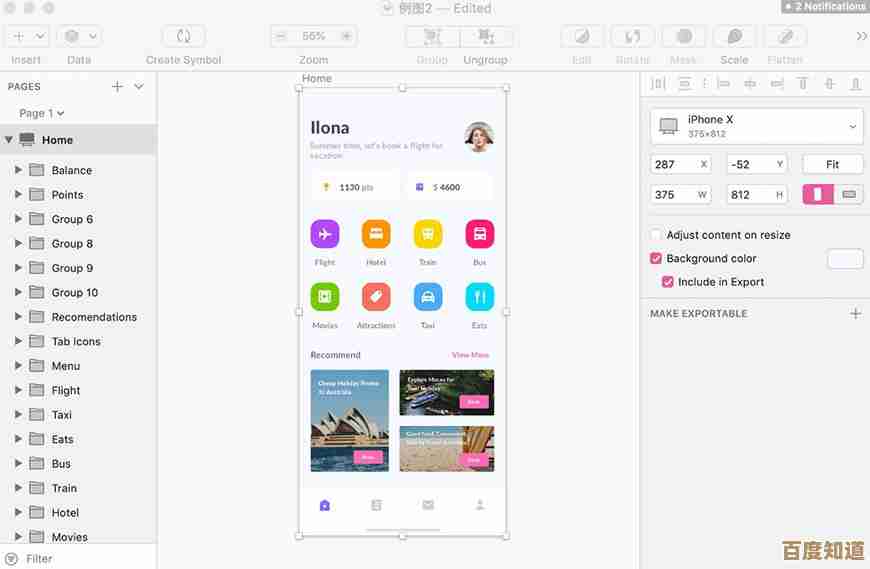The width and height of the screenshot is (870, 569).
Task: Enable Adjust content on resize
Action: (x=657, y=235)
